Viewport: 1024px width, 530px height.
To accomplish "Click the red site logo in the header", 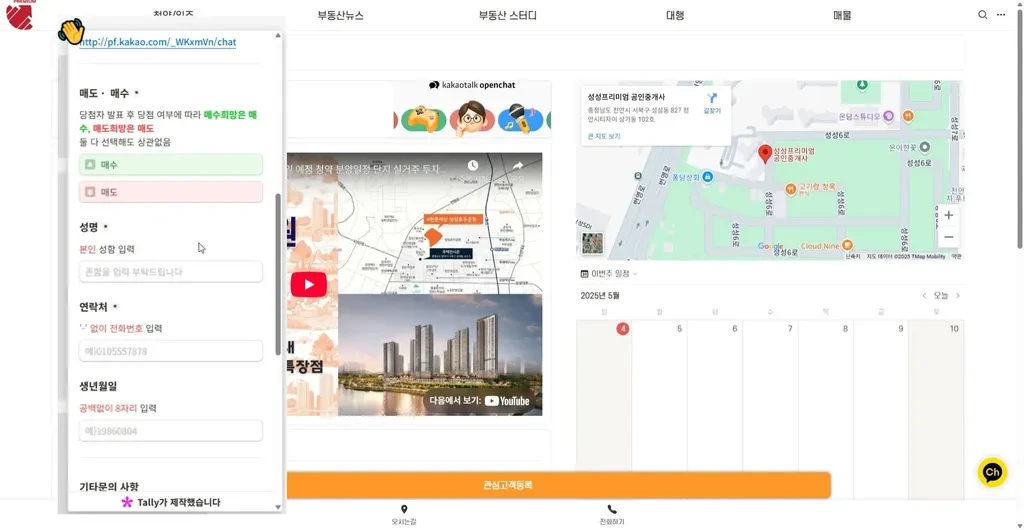I will (x=20, y=16).
